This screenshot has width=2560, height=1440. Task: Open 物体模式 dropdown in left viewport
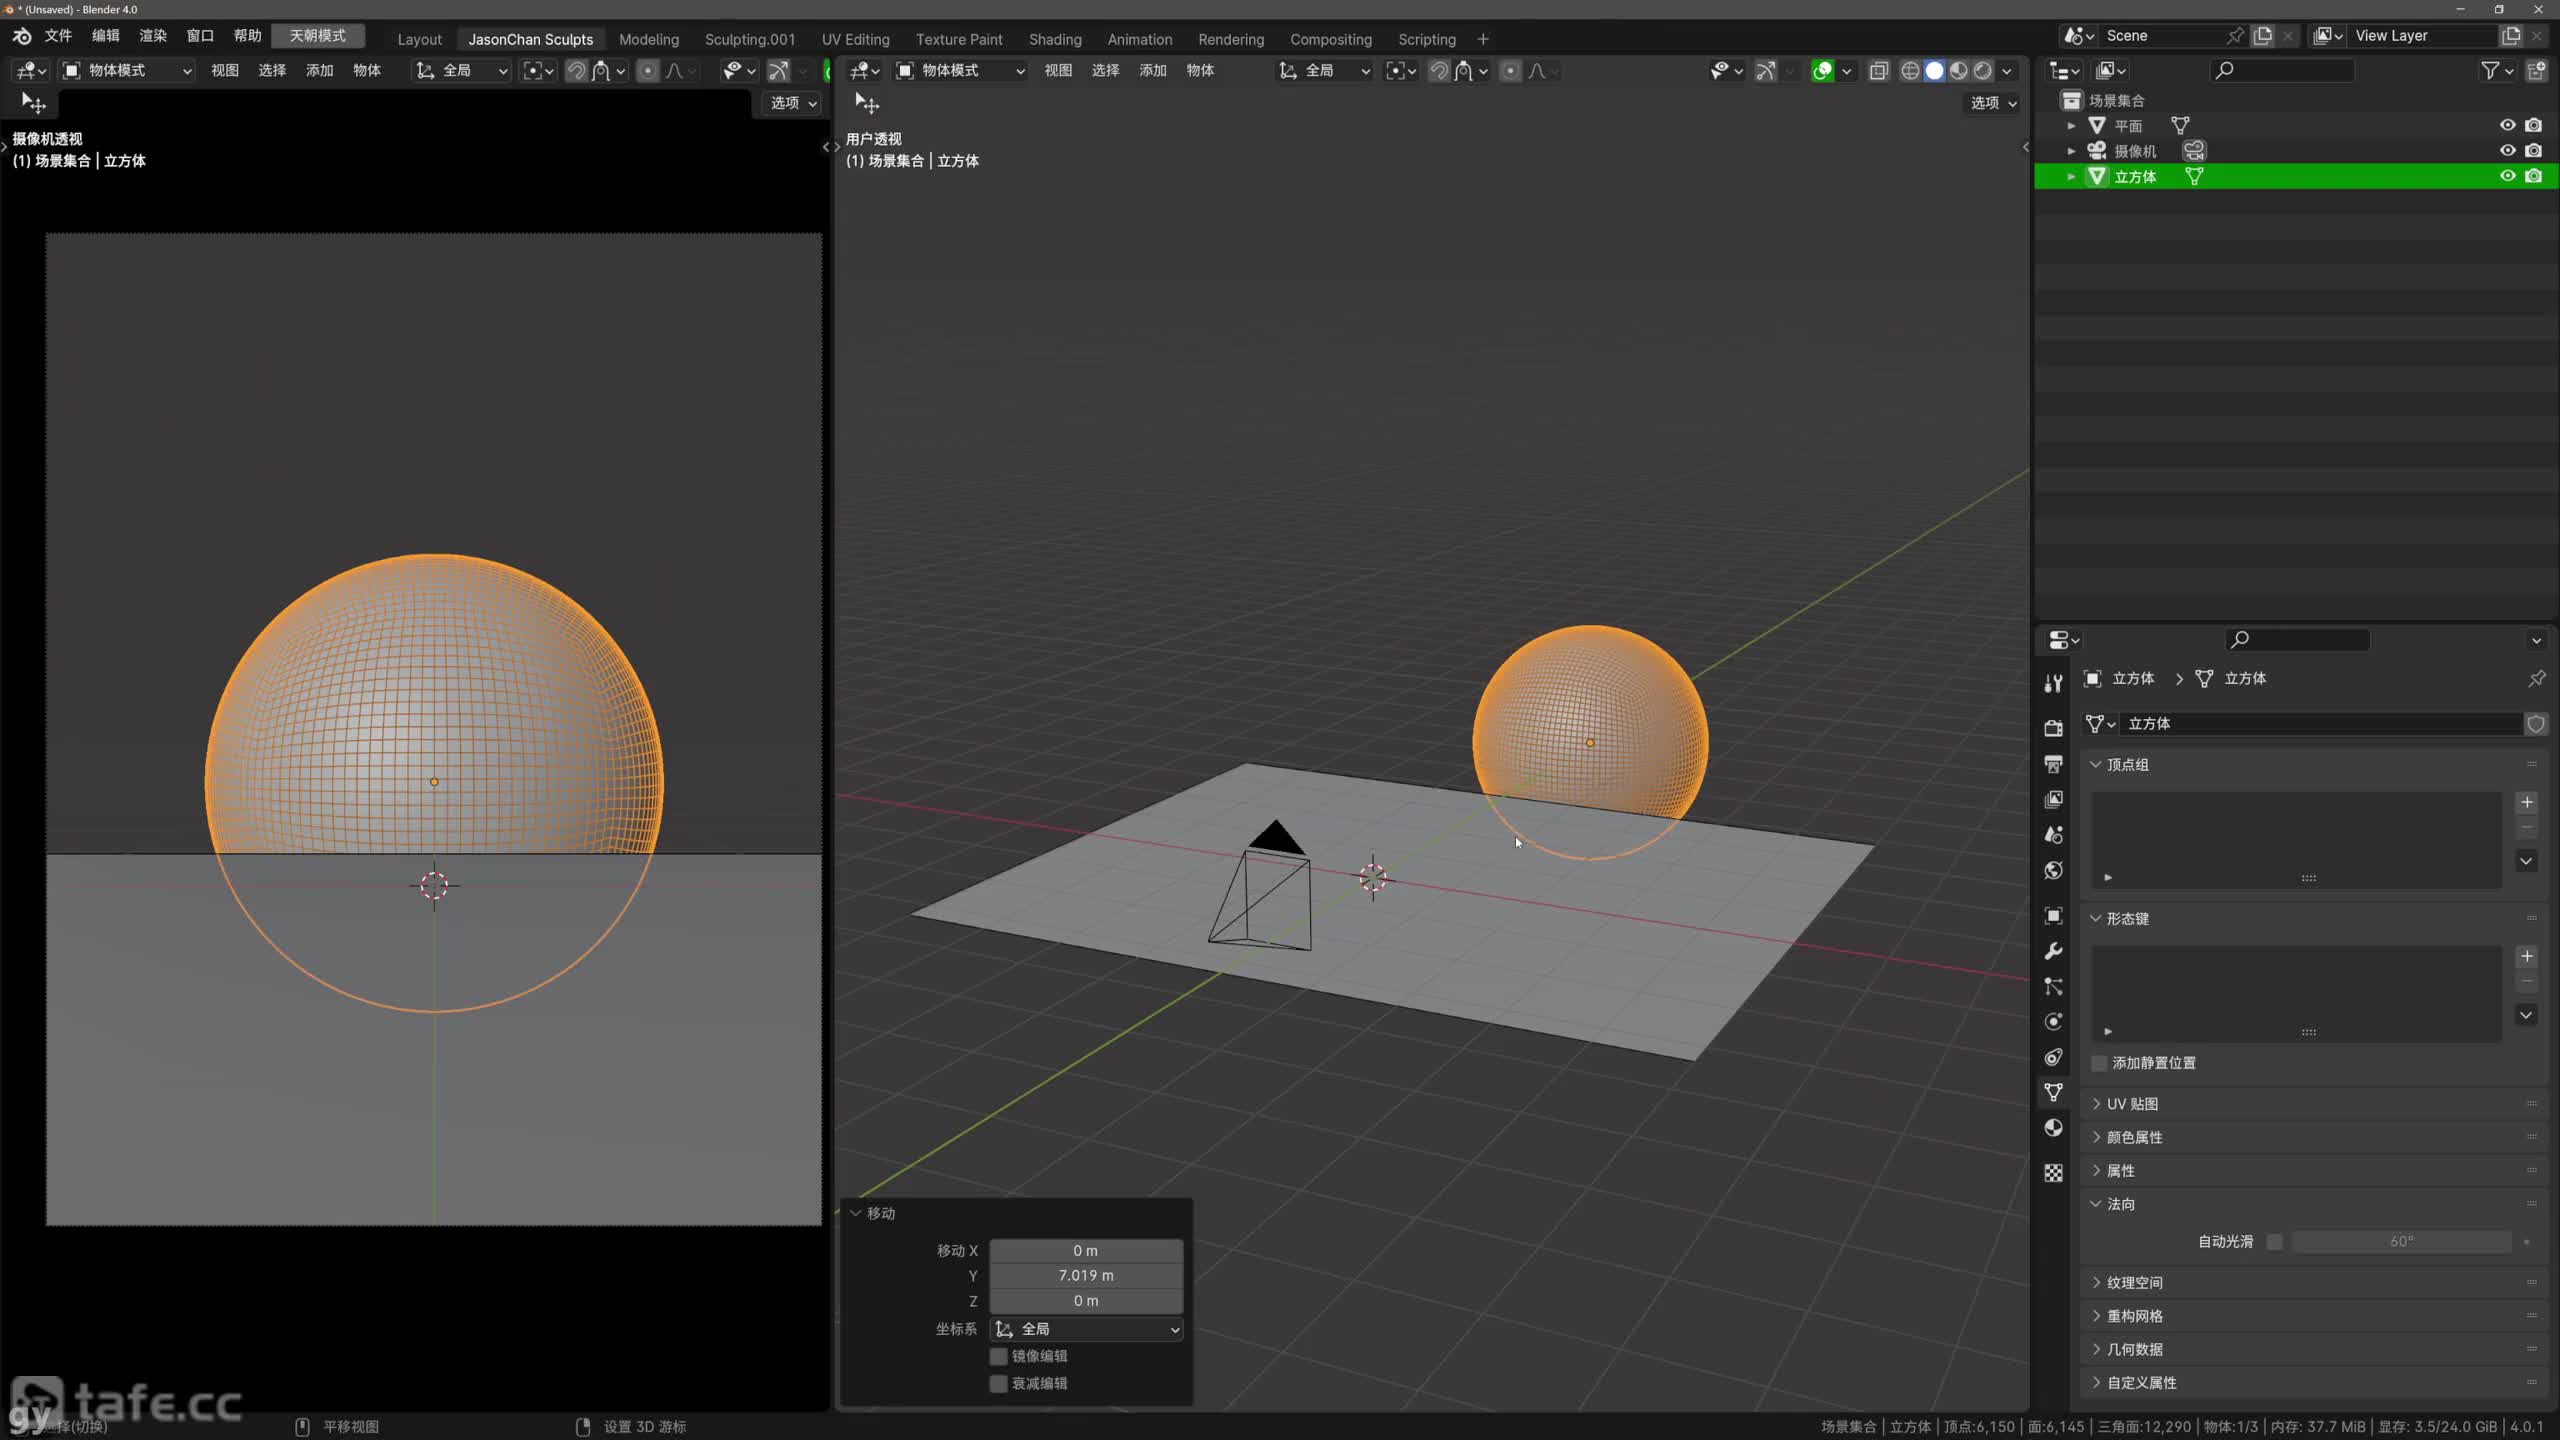click(127, 71)
